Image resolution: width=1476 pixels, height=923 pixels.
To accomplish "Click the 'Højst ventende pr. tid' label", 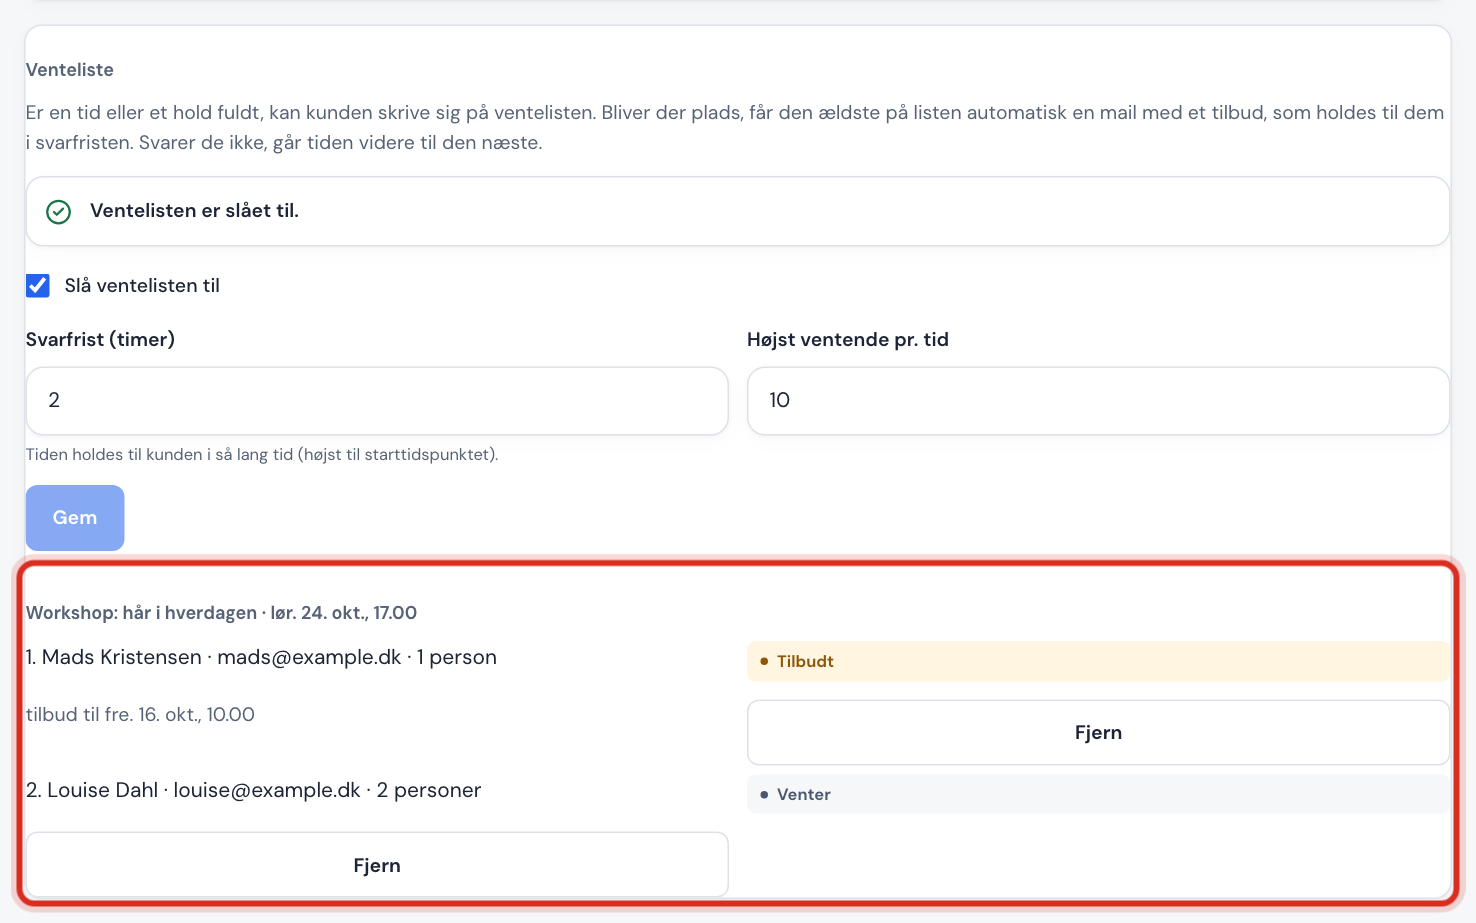I will (848, 340).
